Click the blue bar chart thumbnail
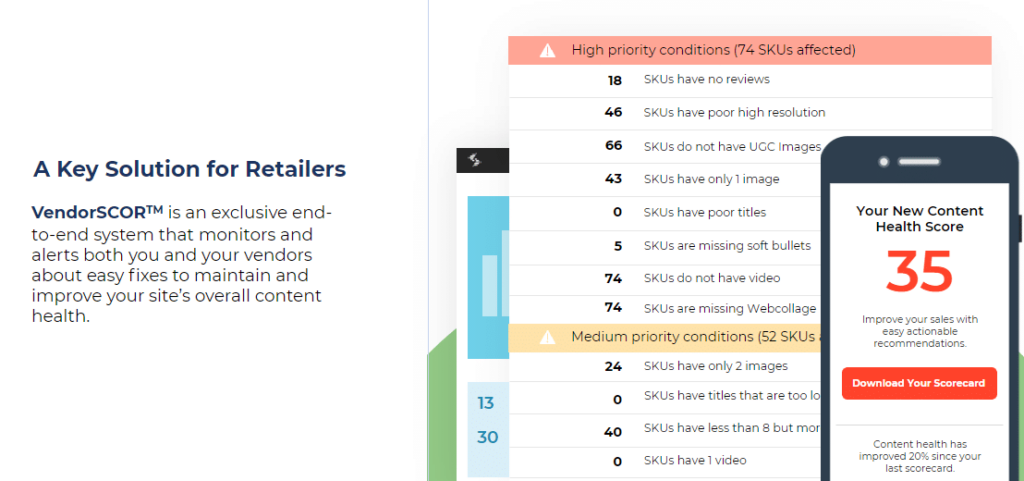Viewport: 1024px width, 481px height. (488, 277)
